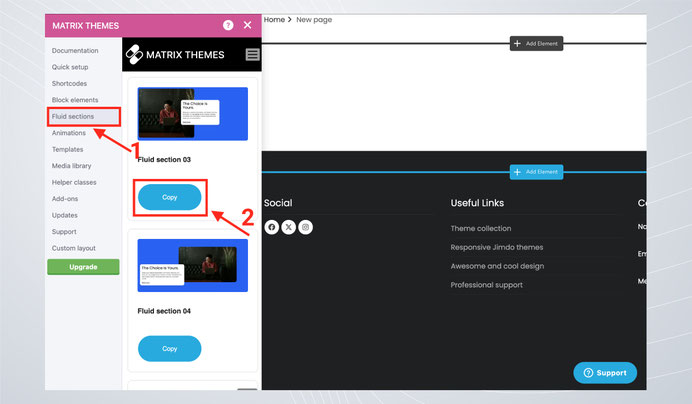Image resolution: width=692 pixels, height=404 pixels.
Task: Open the hamburger menu in Matrix Themes header
Action: 252,54
